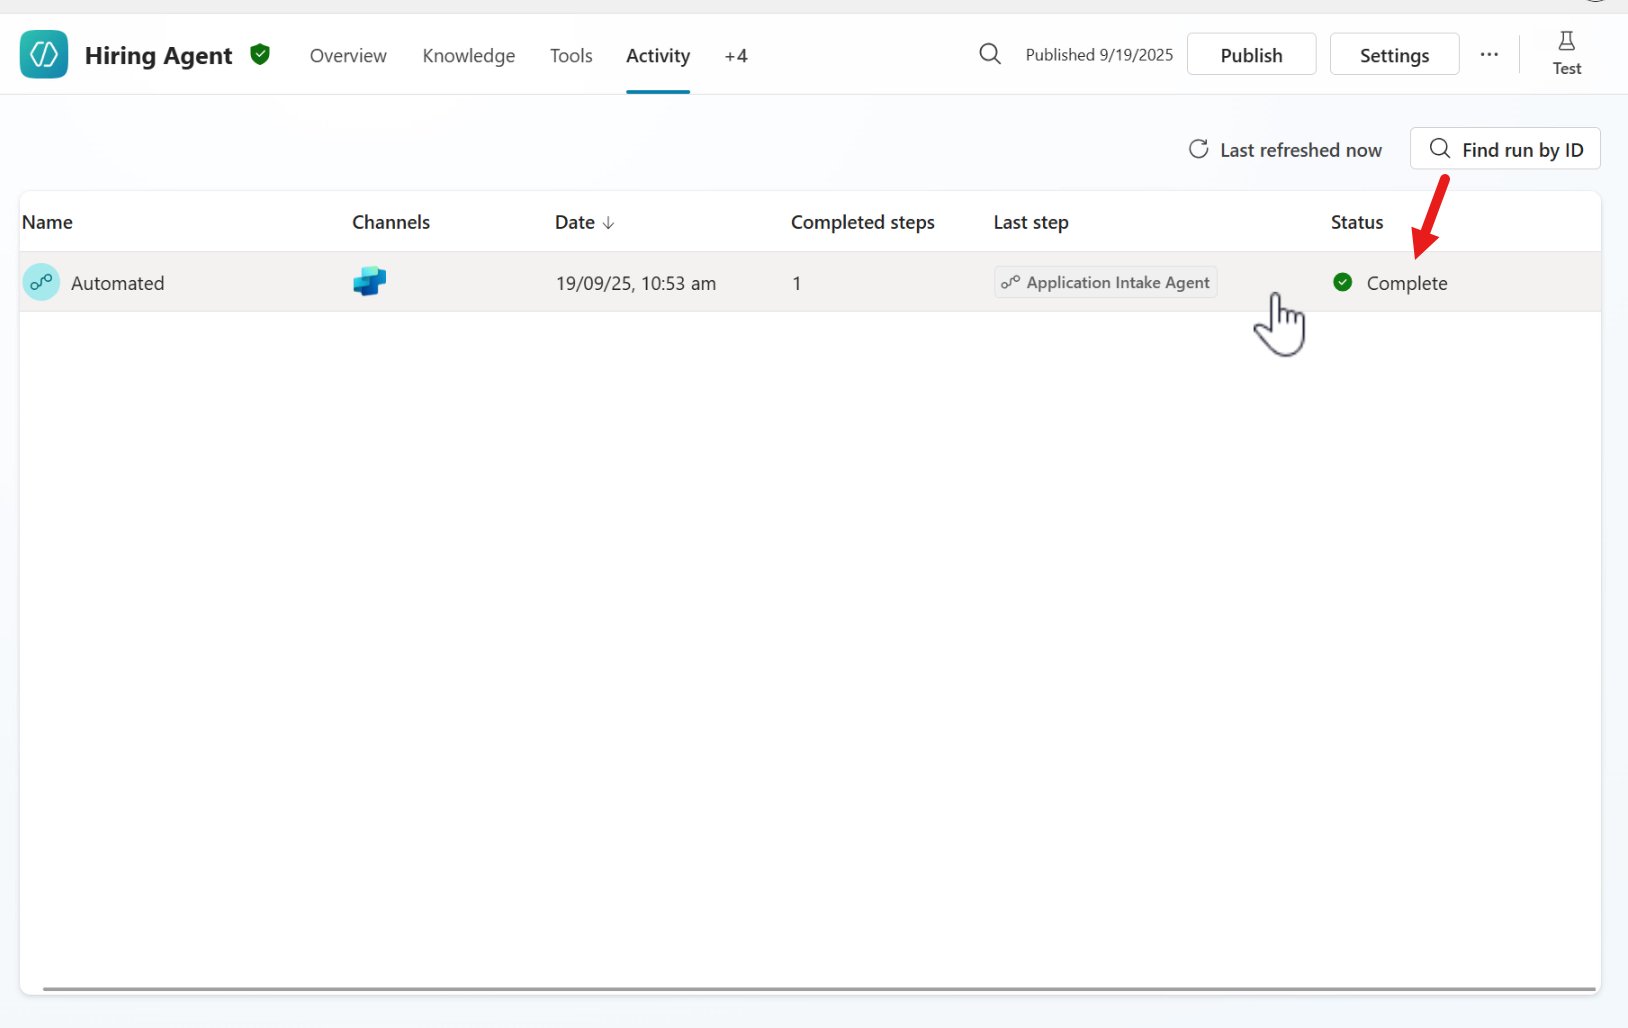Click the Automated run avatar icon
The height and width of the screenshot is (1028, 1628).
pyautogui.click(x=42, y=283)
